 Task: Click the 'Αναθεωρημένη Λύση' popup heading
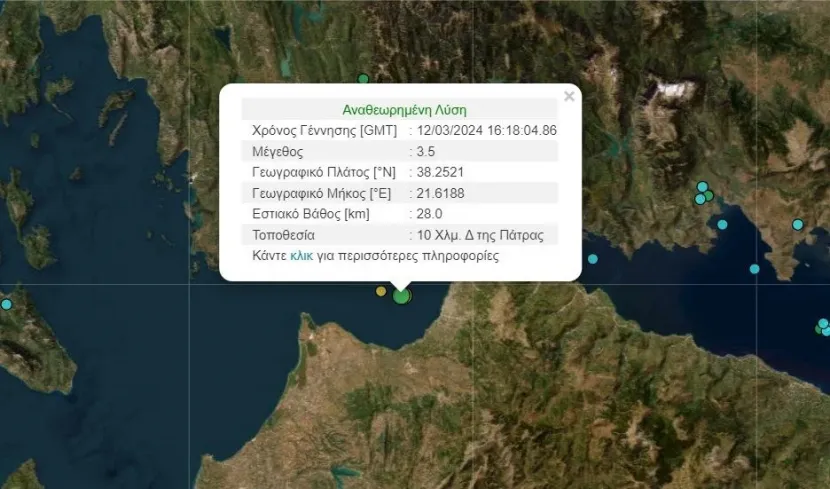point(404,110)
